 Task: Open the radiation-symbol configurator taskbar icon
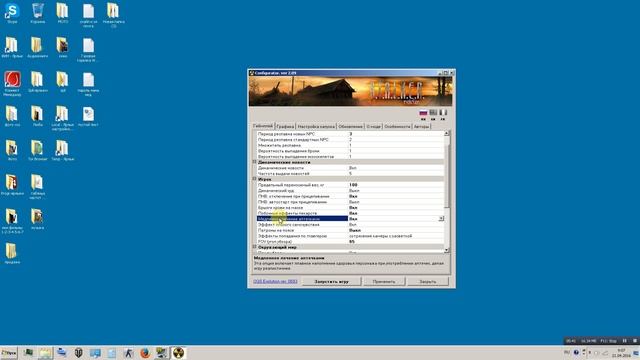(x=178, y=353)
